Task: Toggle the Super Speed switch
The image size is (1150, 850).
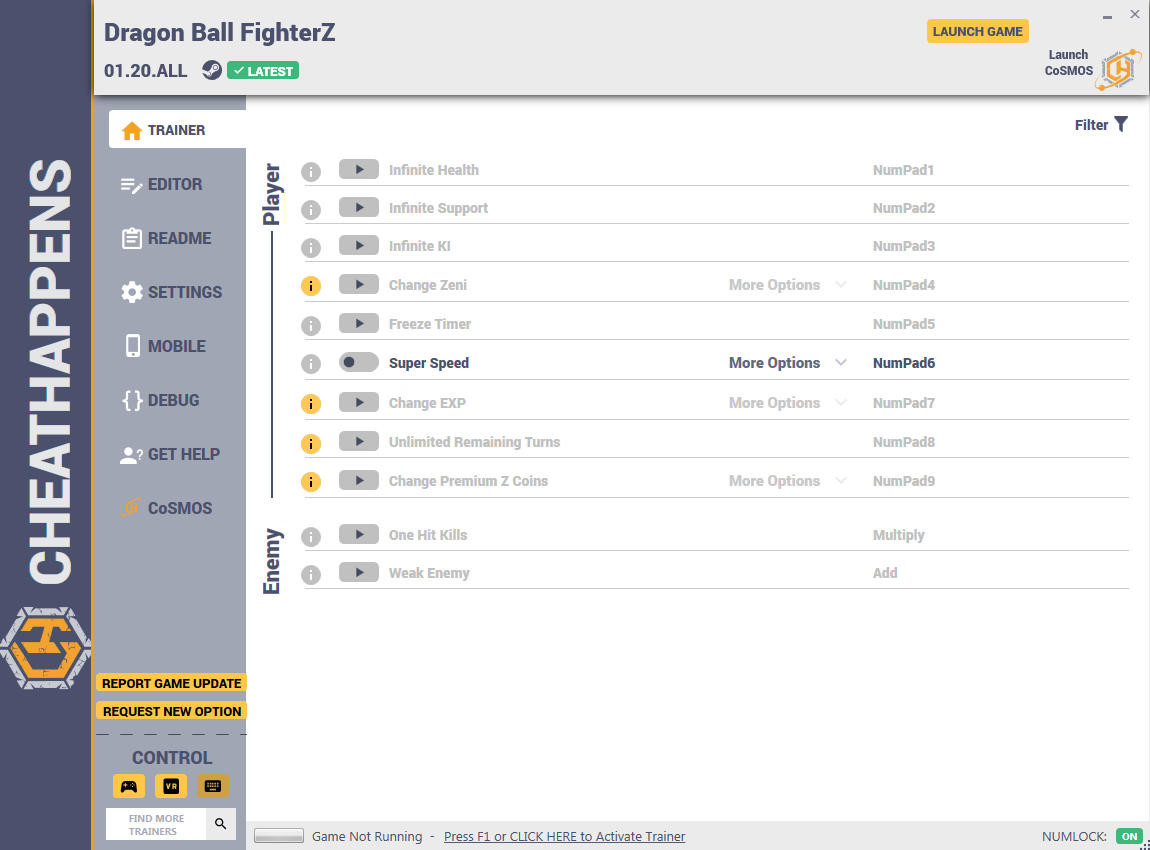Action: [x=359, y=362]
